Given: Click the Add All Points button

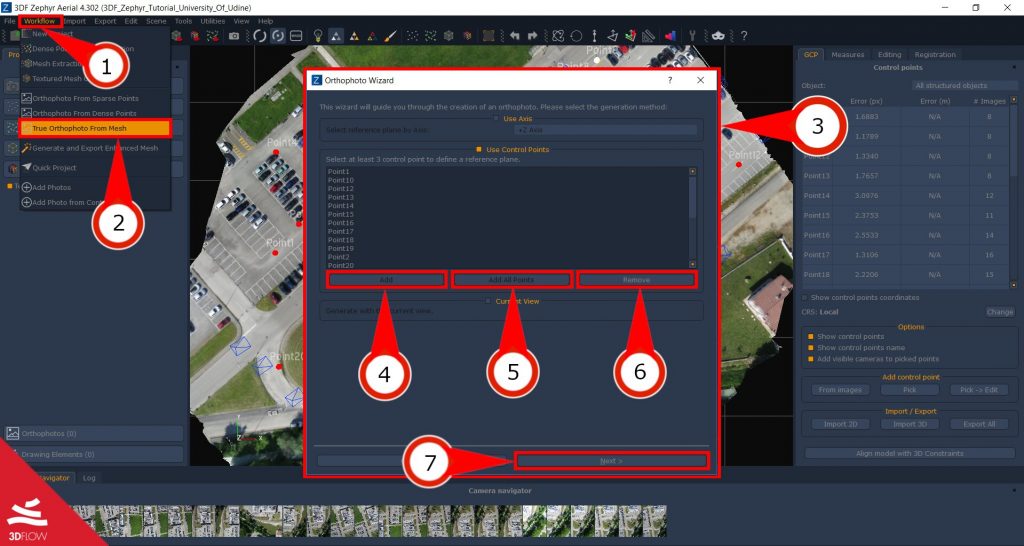Looking at the screenshot, I should pyautogui.click(x=511, y=280).
